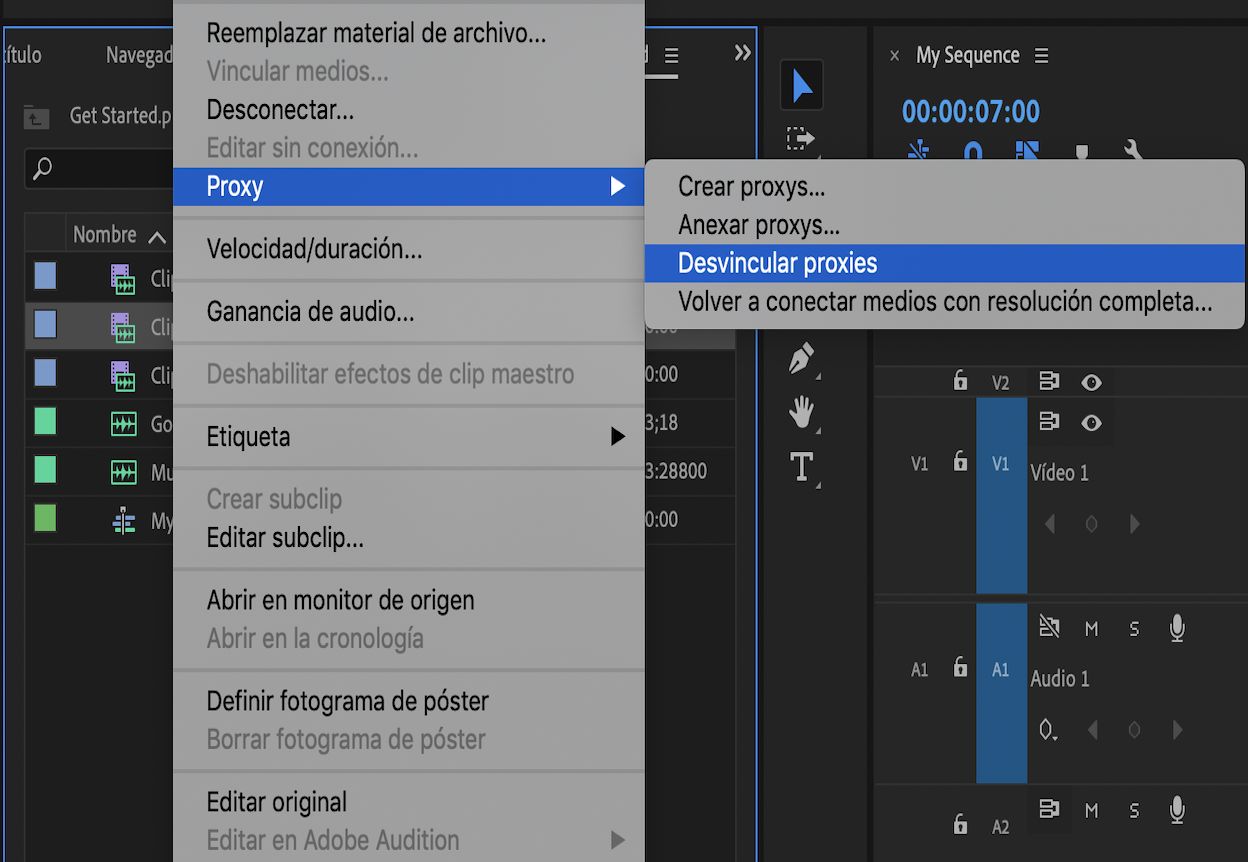Select the Pen tool
1248x862 pixels.
[801, 359]
